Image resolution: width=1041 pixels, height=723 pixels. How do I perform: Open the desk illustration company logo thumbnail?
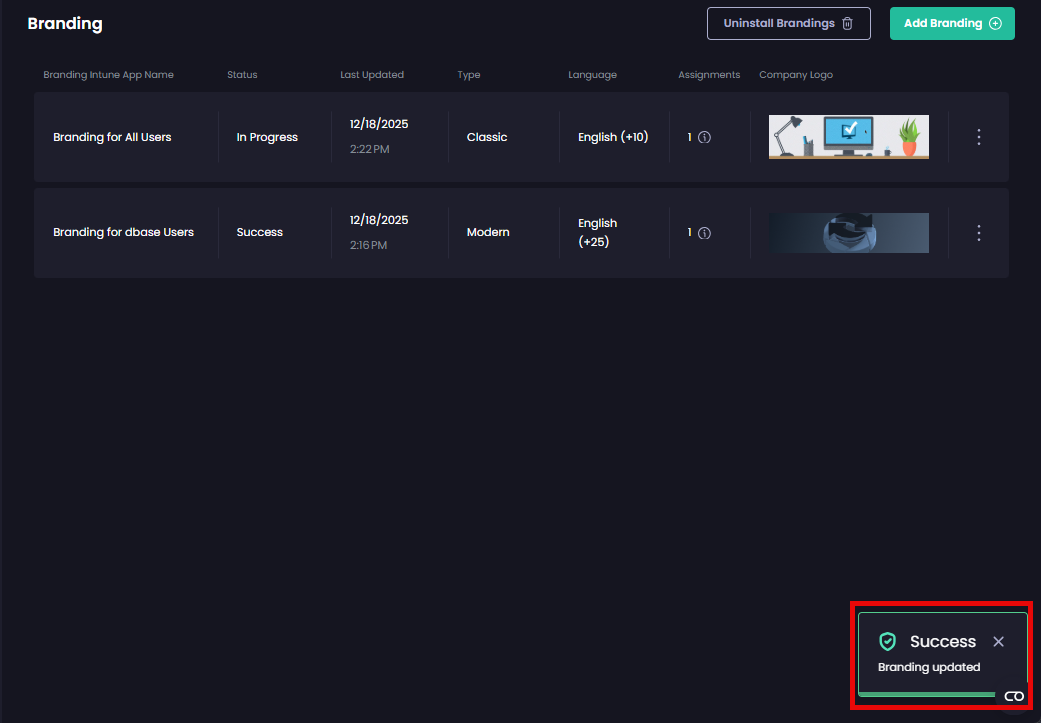[848, 136]
